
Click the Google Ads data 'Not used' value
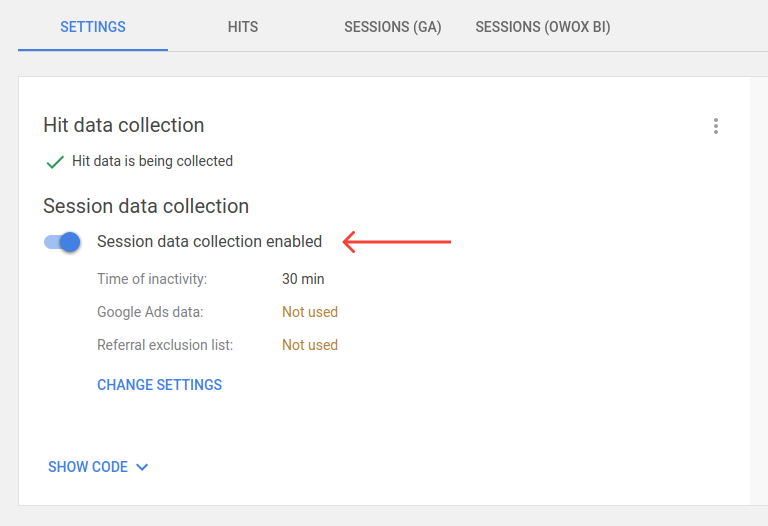(x=310, y=312)
